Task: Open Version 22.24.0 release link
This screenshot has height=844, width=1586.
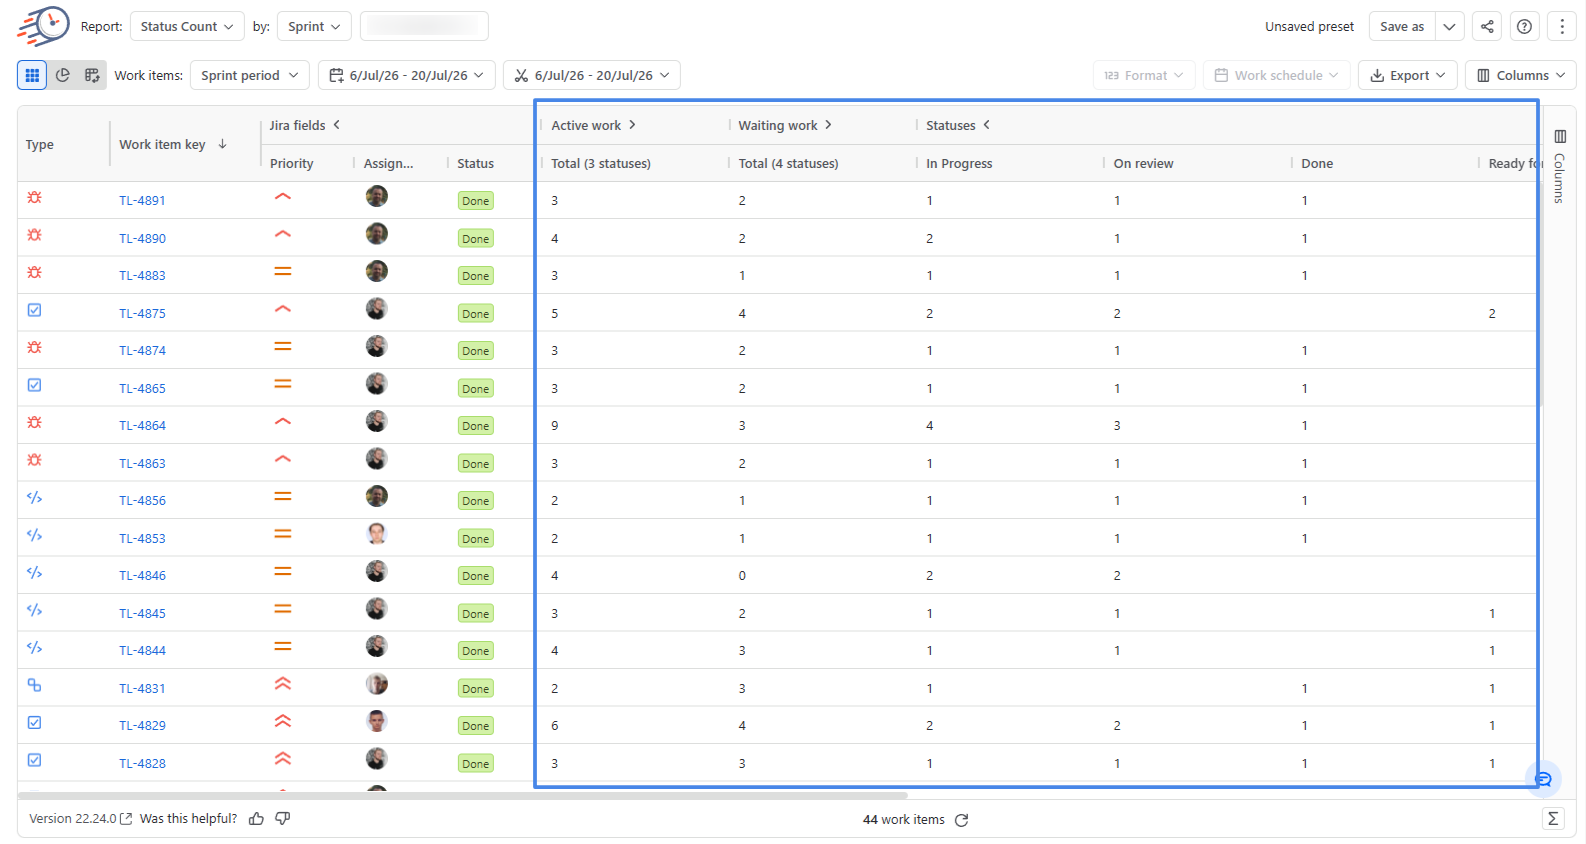Action: (80, 819)
